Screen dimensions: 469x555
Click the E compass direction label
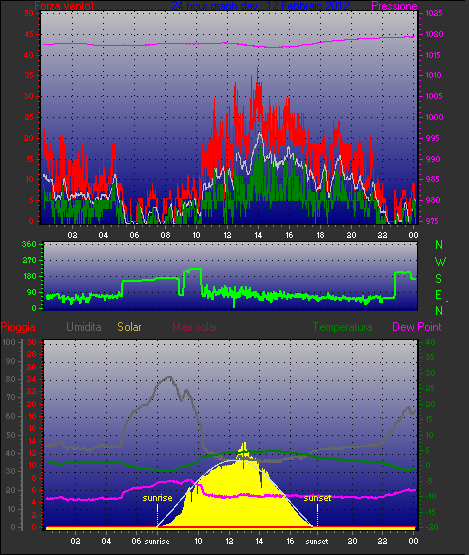click(x=439, y=295)
